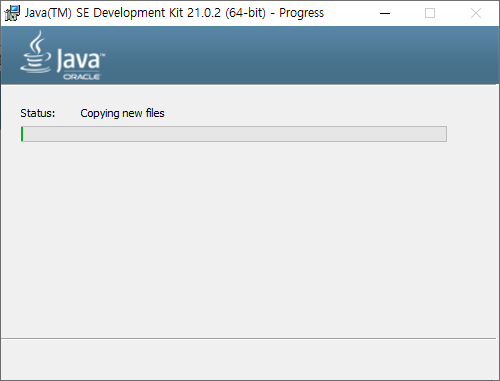The height and width of the screenshot is (381, 500).
Task: Close the Java installer window
Action: [x=476, y=13]
